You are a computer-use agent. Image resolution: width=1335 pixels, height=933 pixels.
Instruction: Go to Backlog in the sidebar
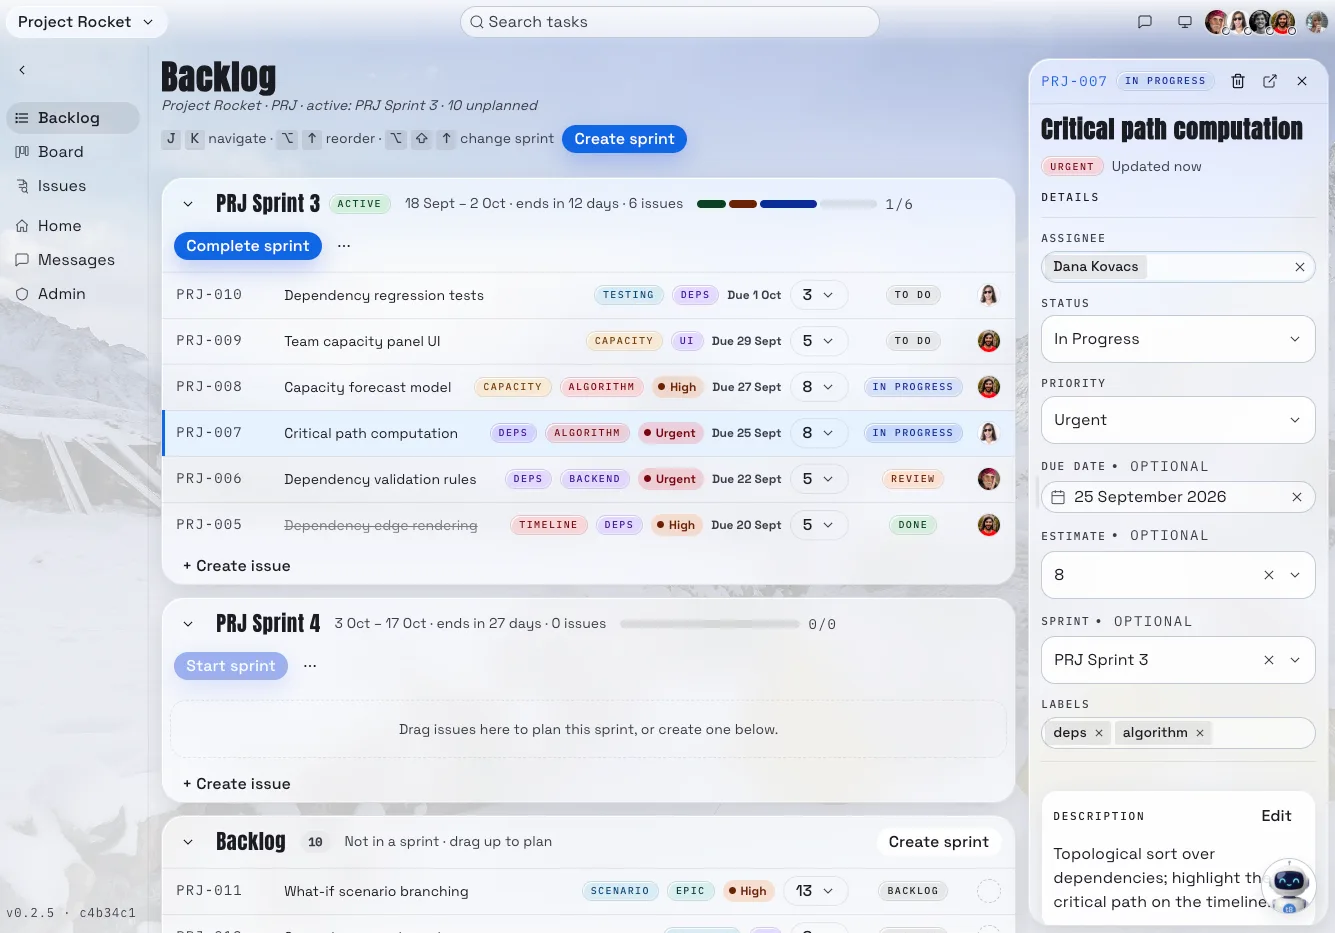(73, 118)
